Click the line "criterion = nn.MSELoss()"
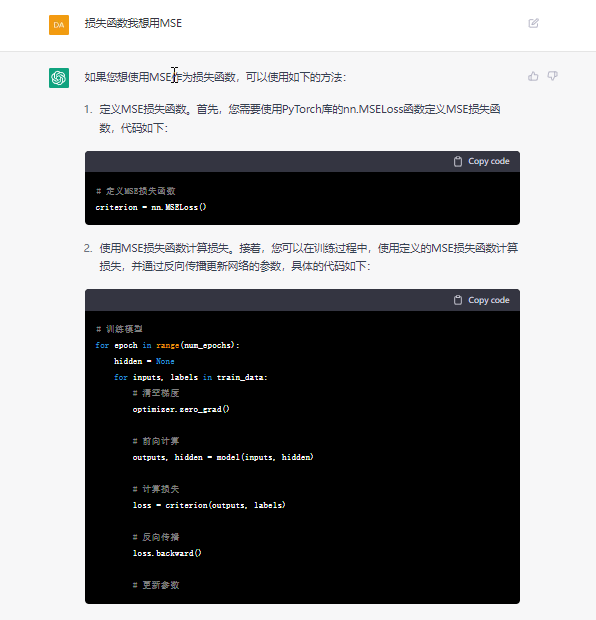Viewport: 596px width, 620px height. 151,207
